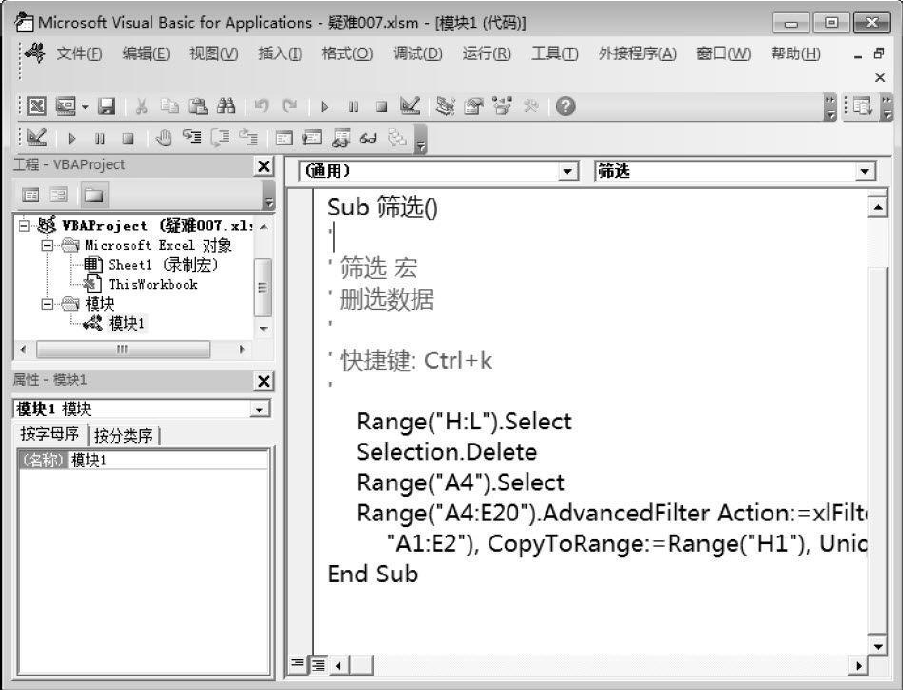Click Reset stop icon in standard toolbar

point(381,107)
